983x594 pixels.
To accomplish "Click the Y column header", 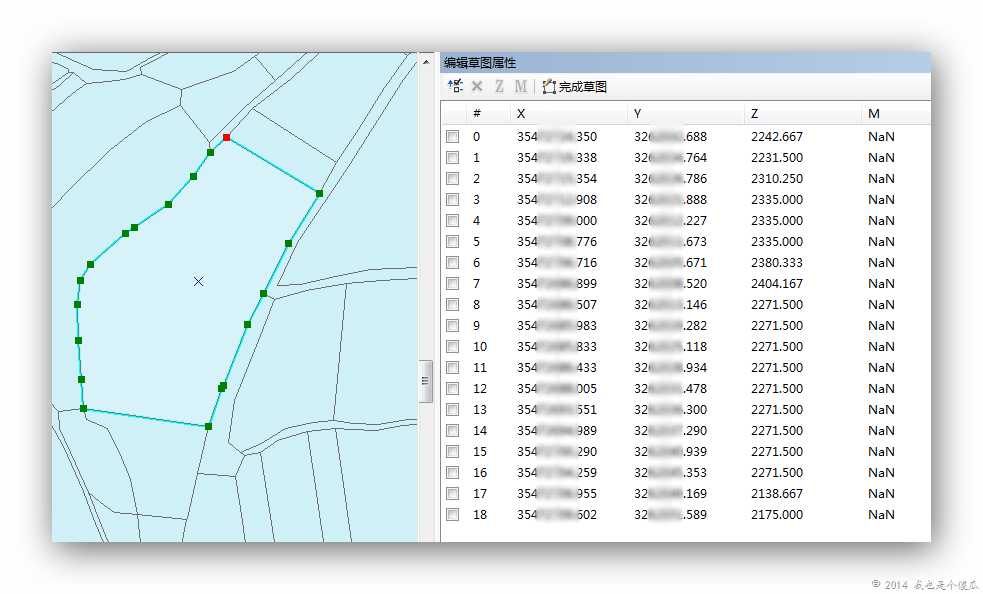I will (686, 114).
